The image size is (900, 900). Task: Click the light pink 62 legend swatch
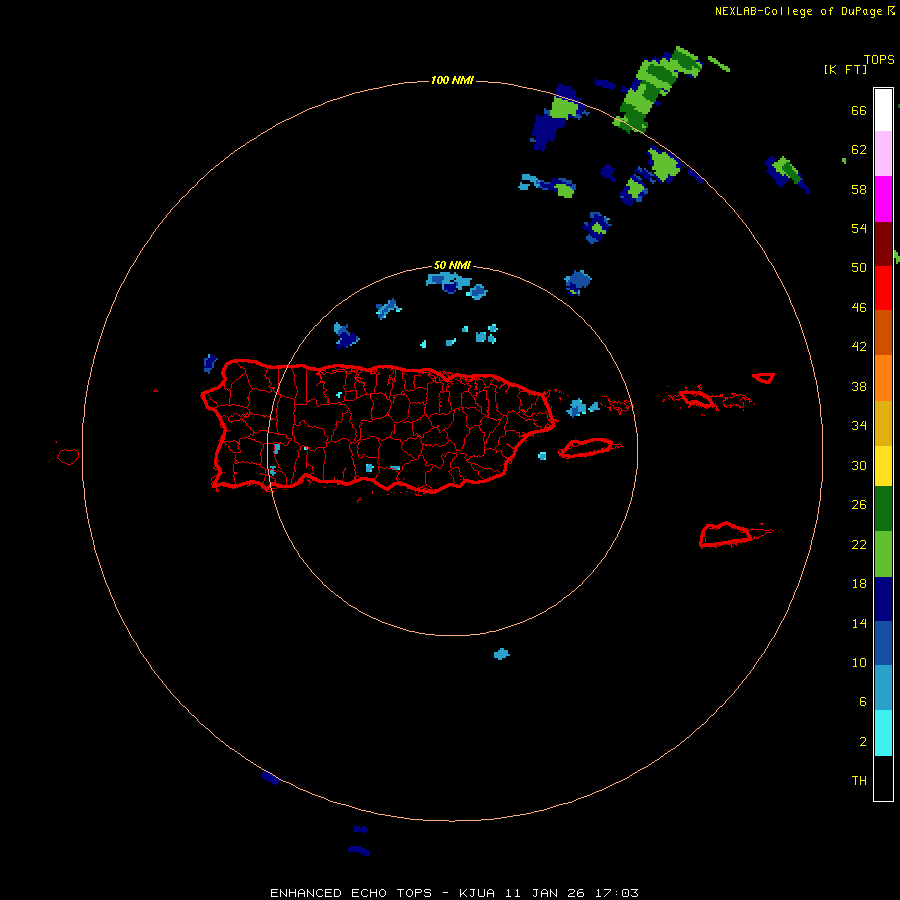click(883, 154)
